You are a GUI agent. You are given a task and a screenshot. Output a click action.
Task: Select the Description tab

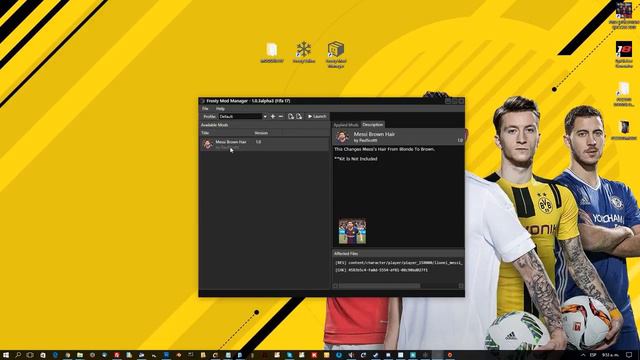(x=372, y=124)
